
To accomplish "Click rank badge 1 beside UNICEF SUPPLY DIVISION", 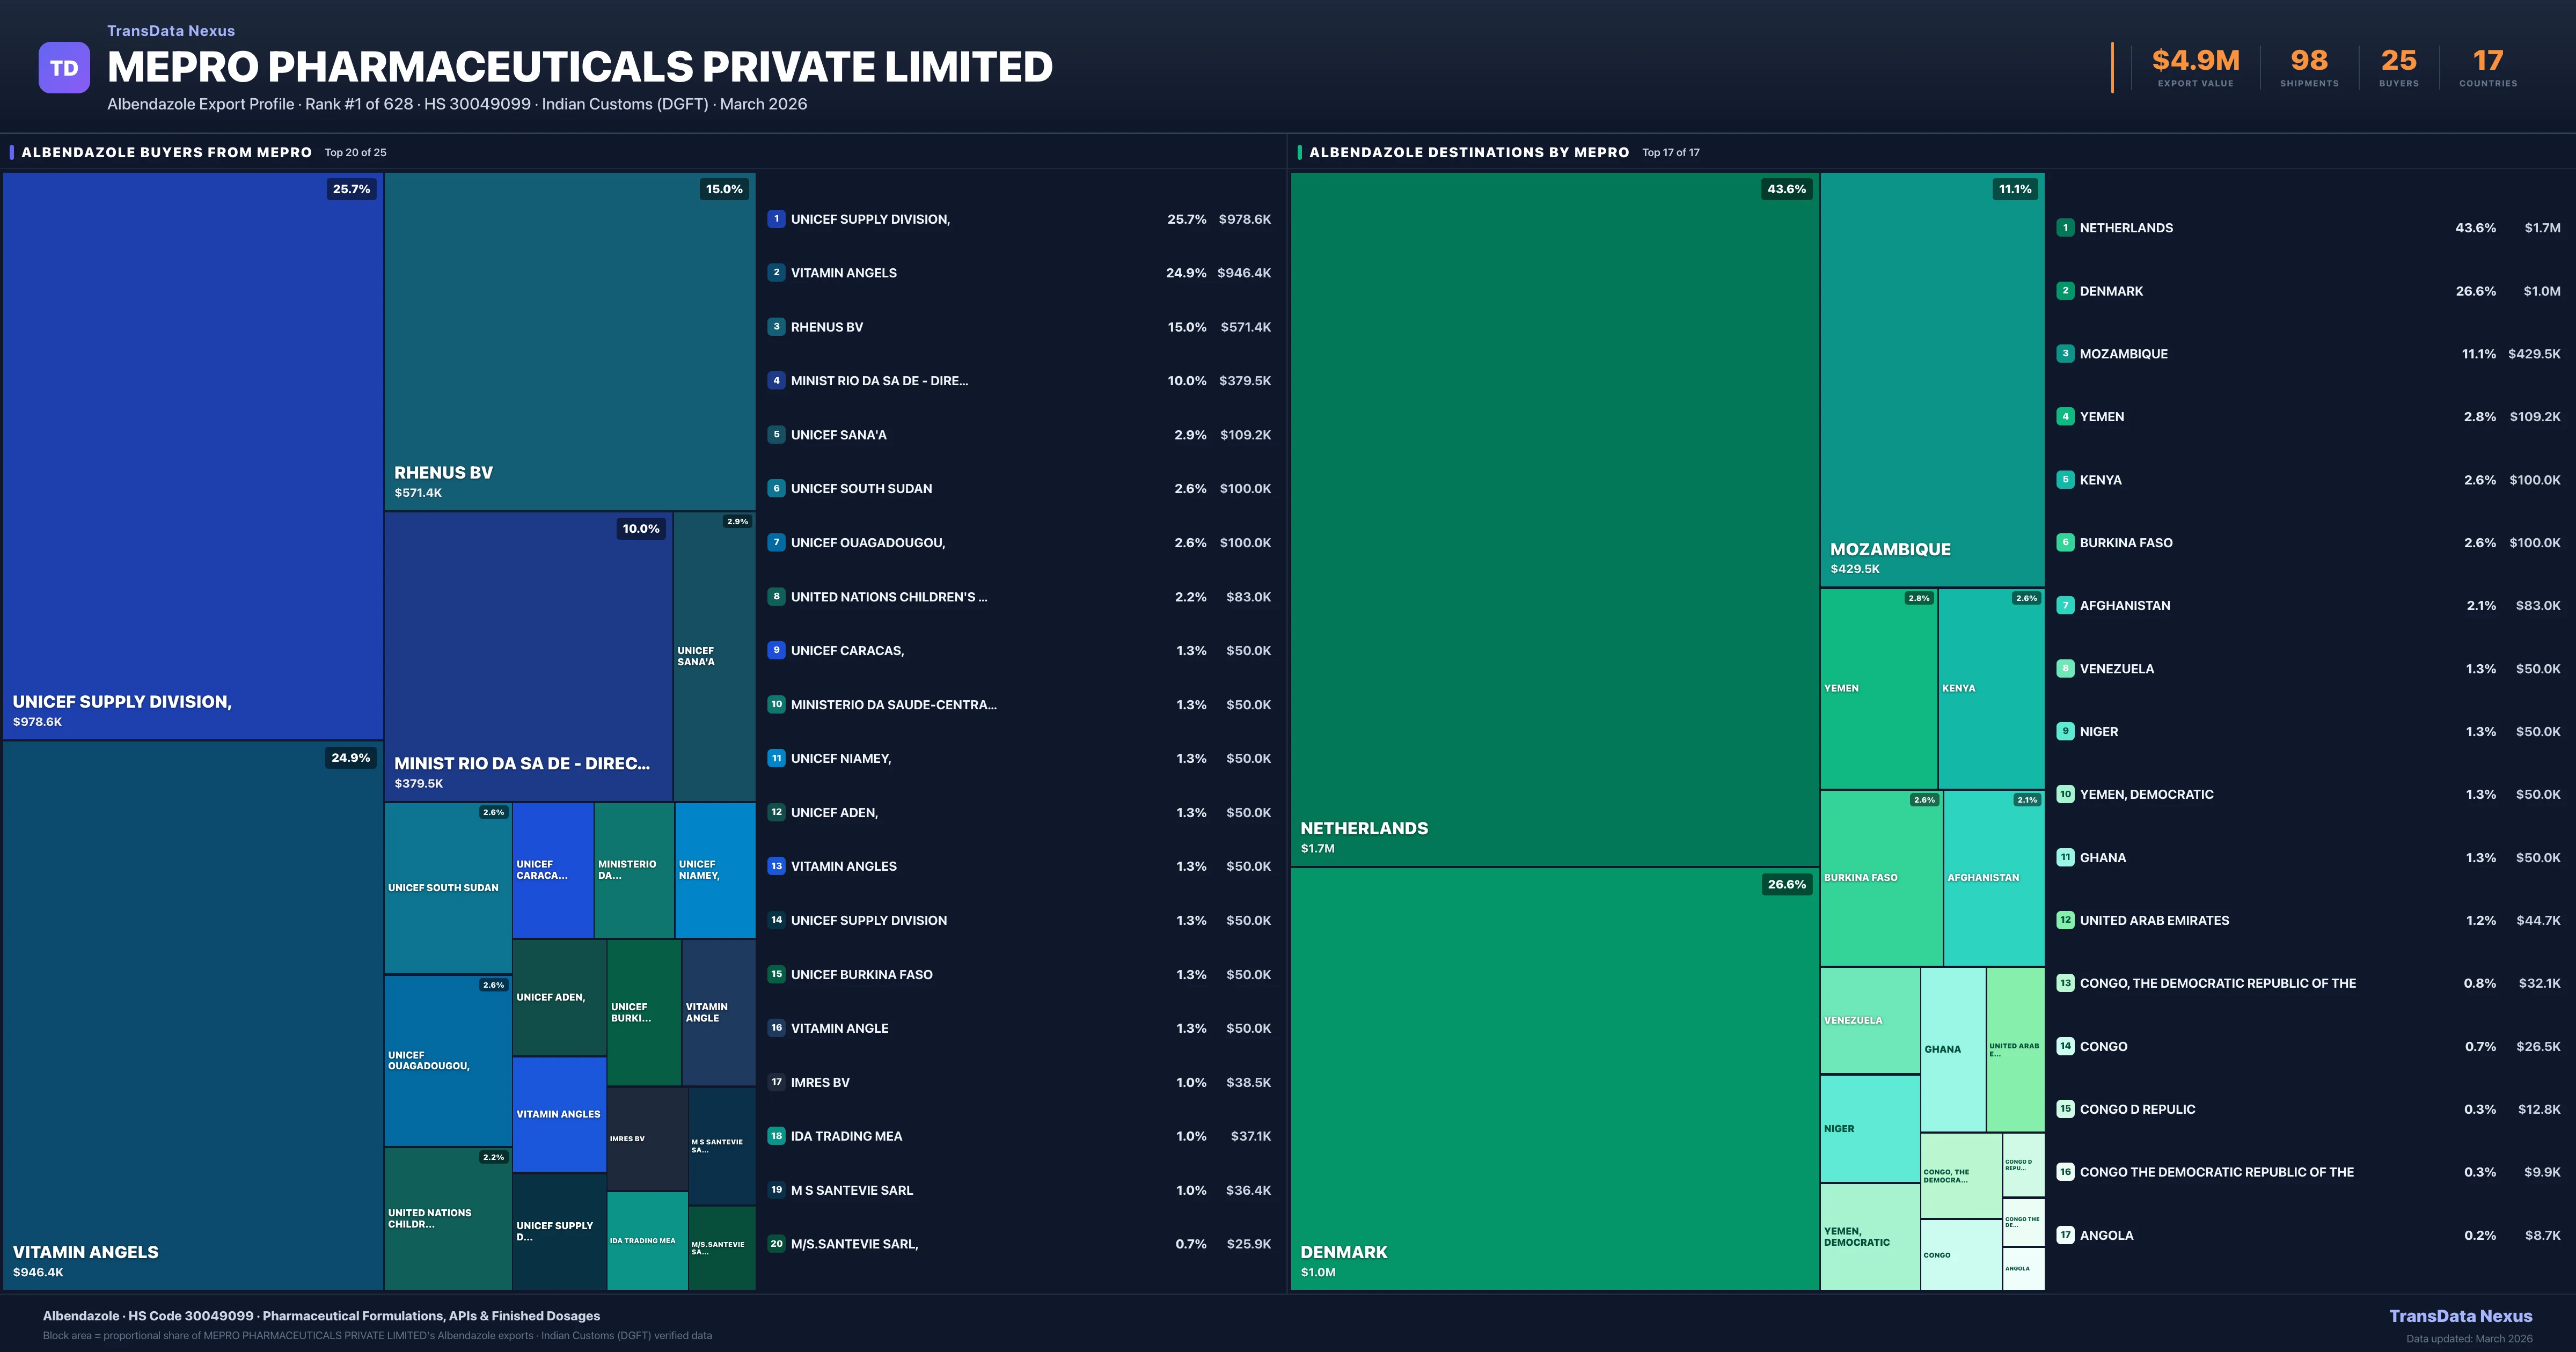I will (776, 219).
